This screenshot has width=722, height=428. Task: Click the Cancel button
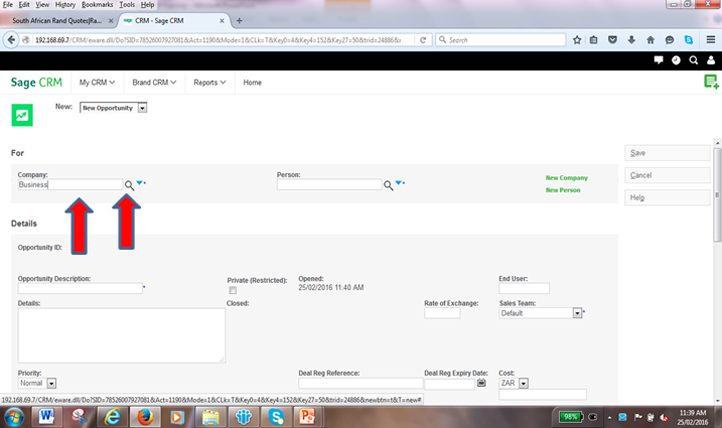667,175
